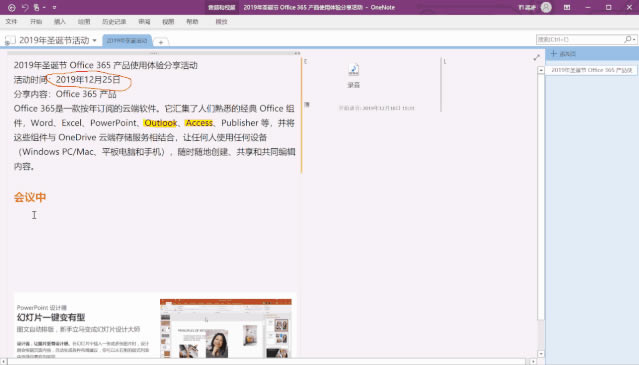
Task: Switch to the 插入 ribbon tab
Action: [x=59, y=22]
